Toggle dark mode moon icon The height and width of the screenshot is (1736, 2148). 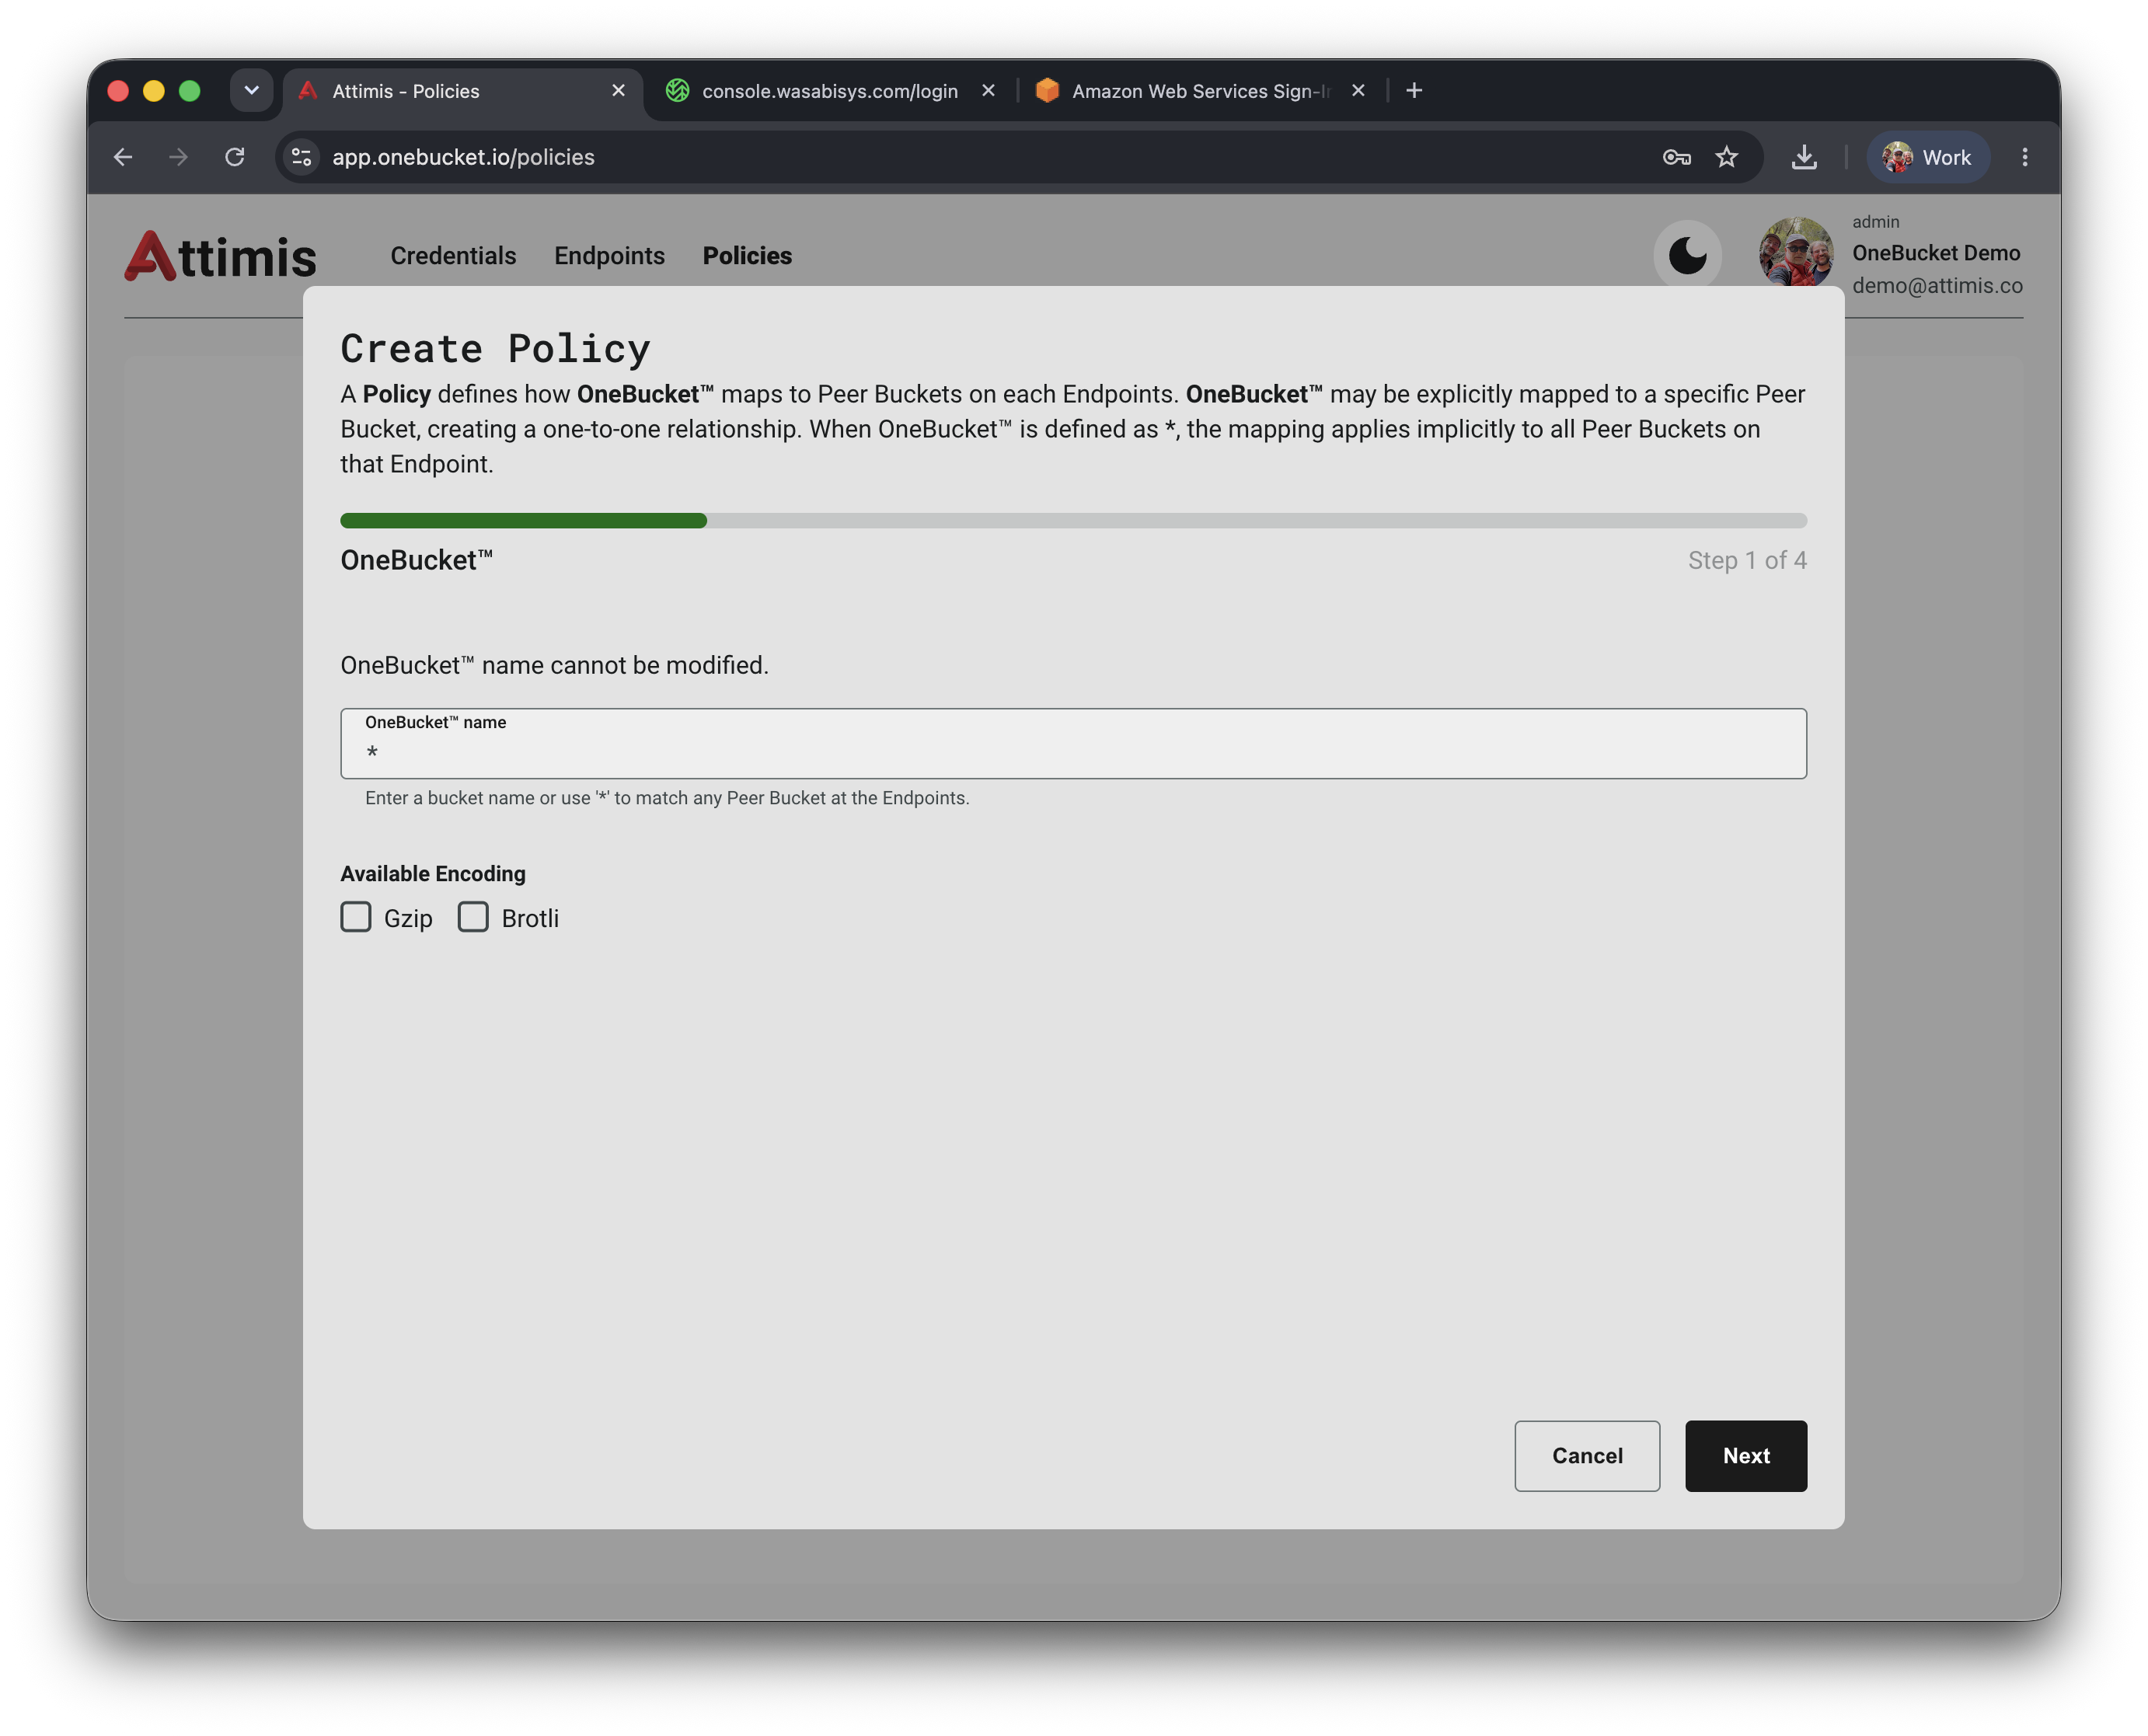[1687, 255]
